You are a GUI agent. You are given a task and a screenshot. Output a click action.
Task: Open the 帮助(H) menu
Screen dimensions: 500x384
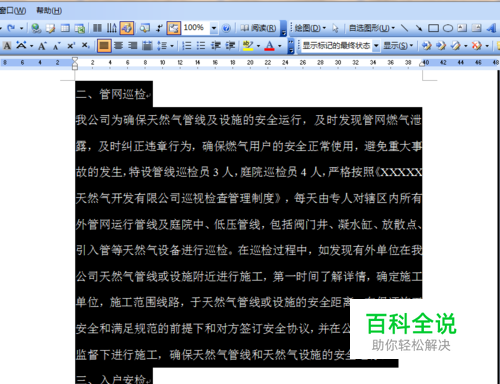pos(49,11)
